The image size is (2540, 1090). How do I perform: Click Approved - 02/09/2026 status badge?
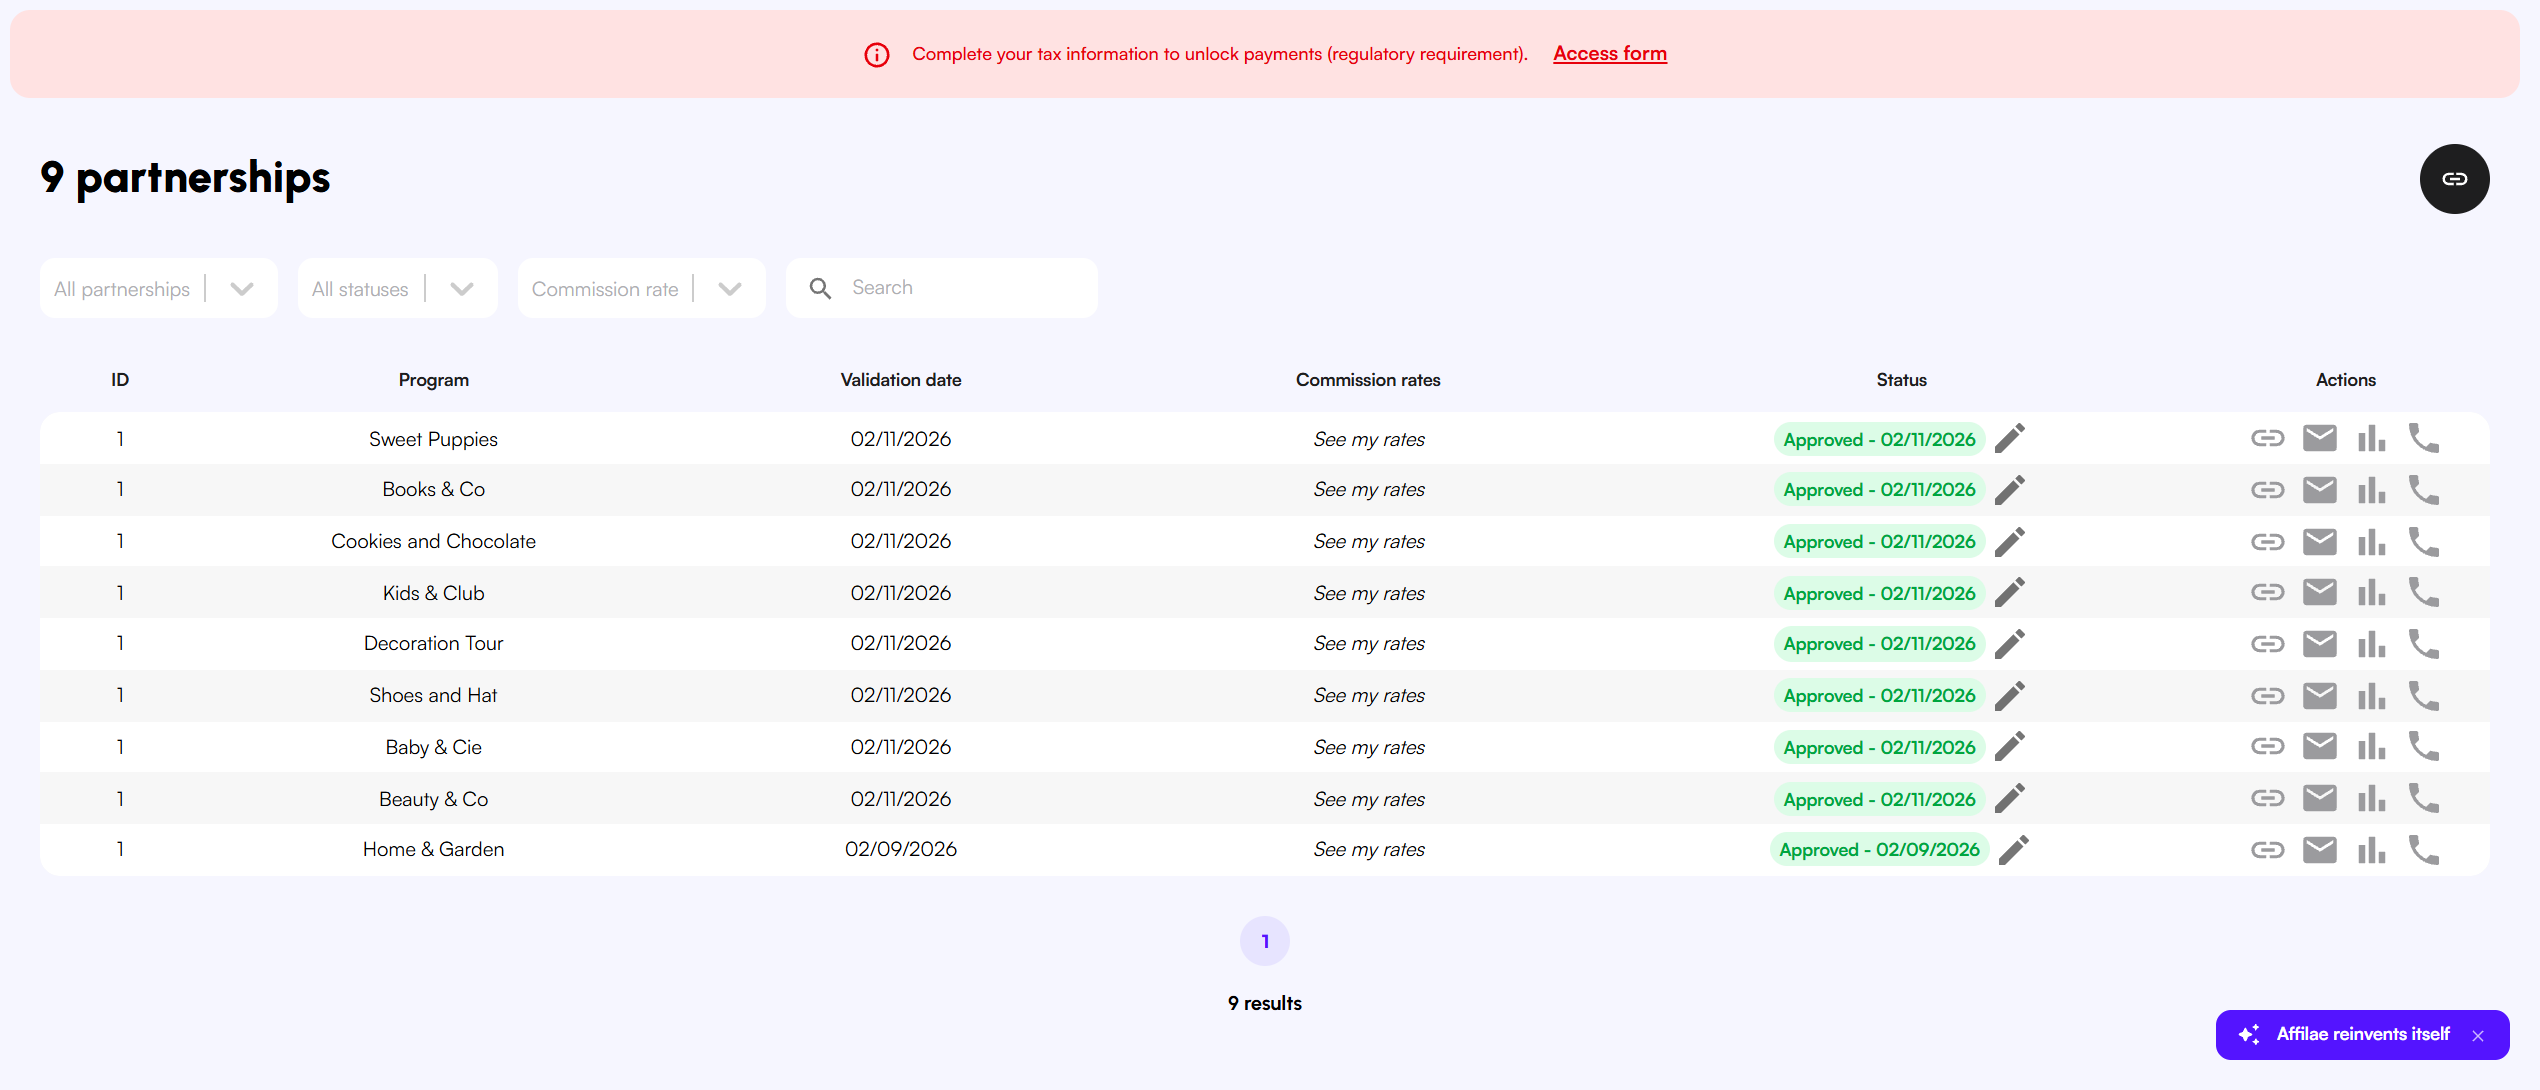1879,849
